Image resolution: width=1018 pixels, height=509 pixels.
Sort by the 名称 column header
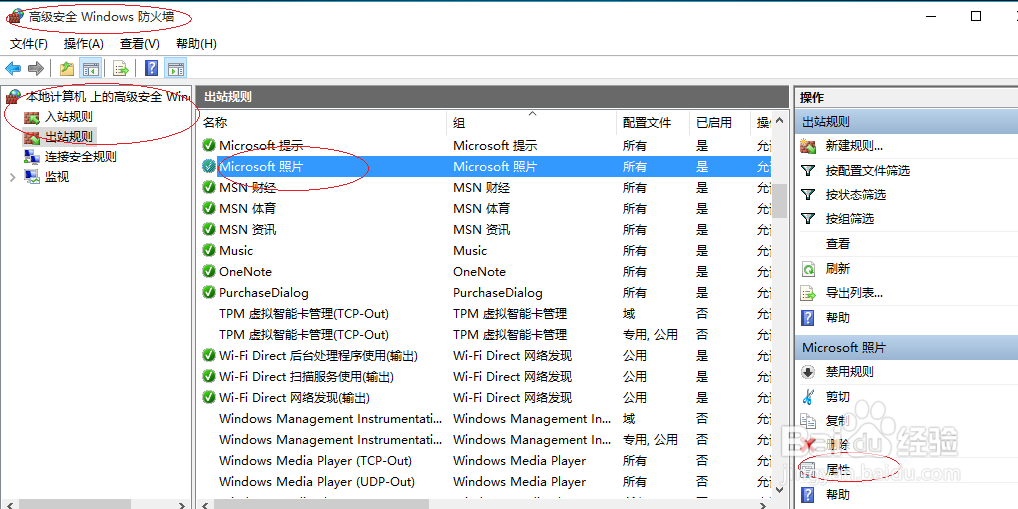coord(321,122)
